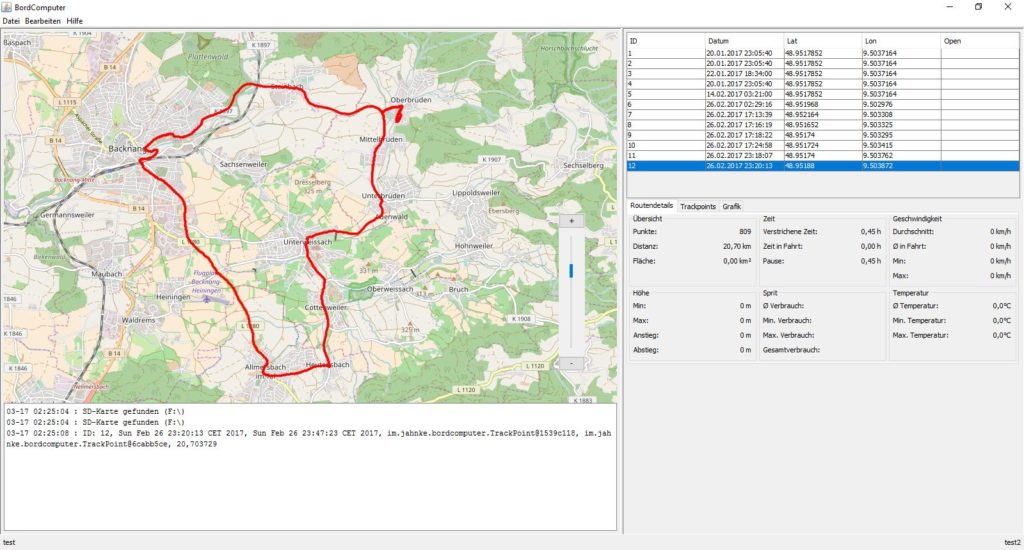Switch to the Trackpoints tab

(x=697, y=206)
